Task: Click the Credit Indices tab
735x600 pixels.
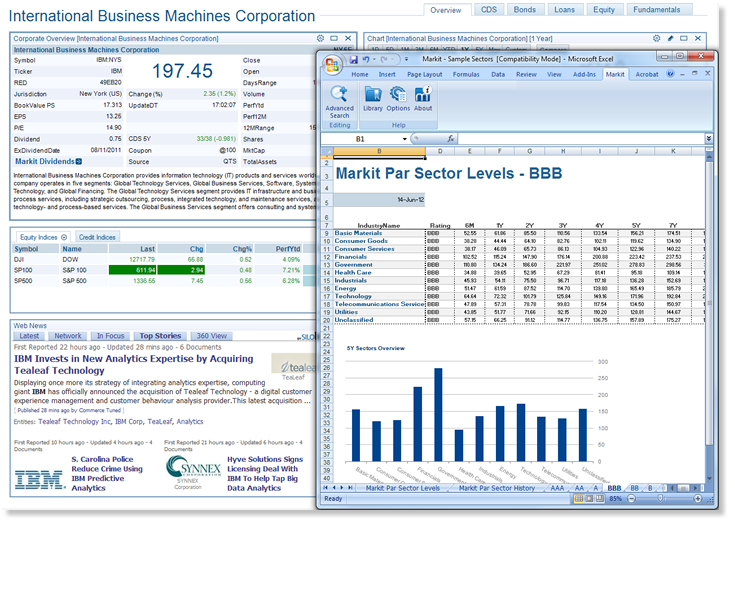Action: coord(98,237)
